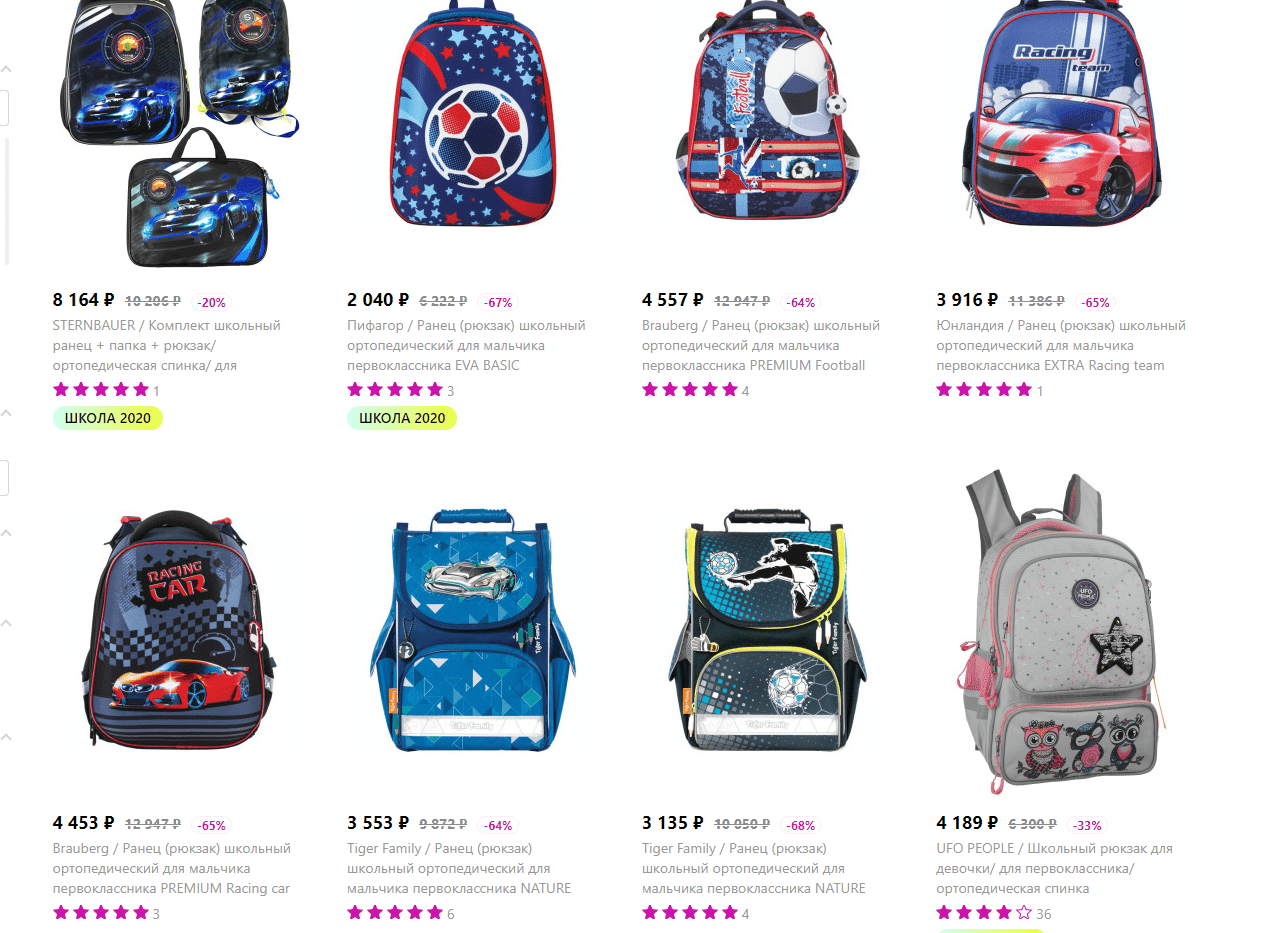Click stars under the Пифагор EVA BASIC backpack
1280x933 pixels.
pos(394,390)
